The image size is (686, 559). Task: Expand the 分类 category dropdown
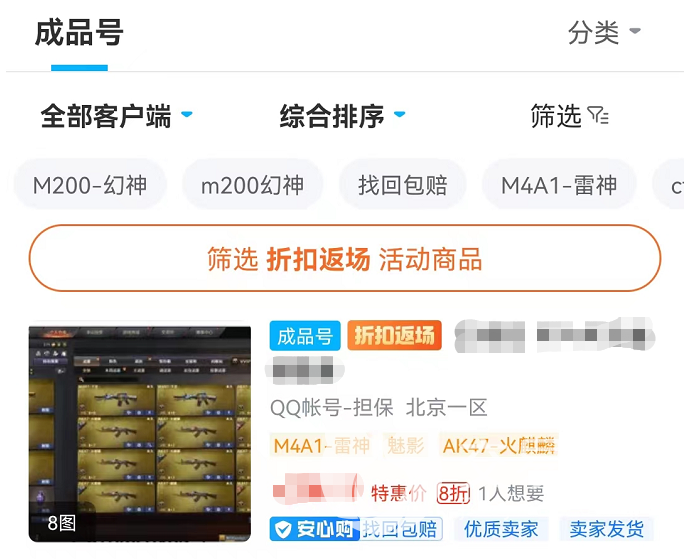[x=604, y=32]
